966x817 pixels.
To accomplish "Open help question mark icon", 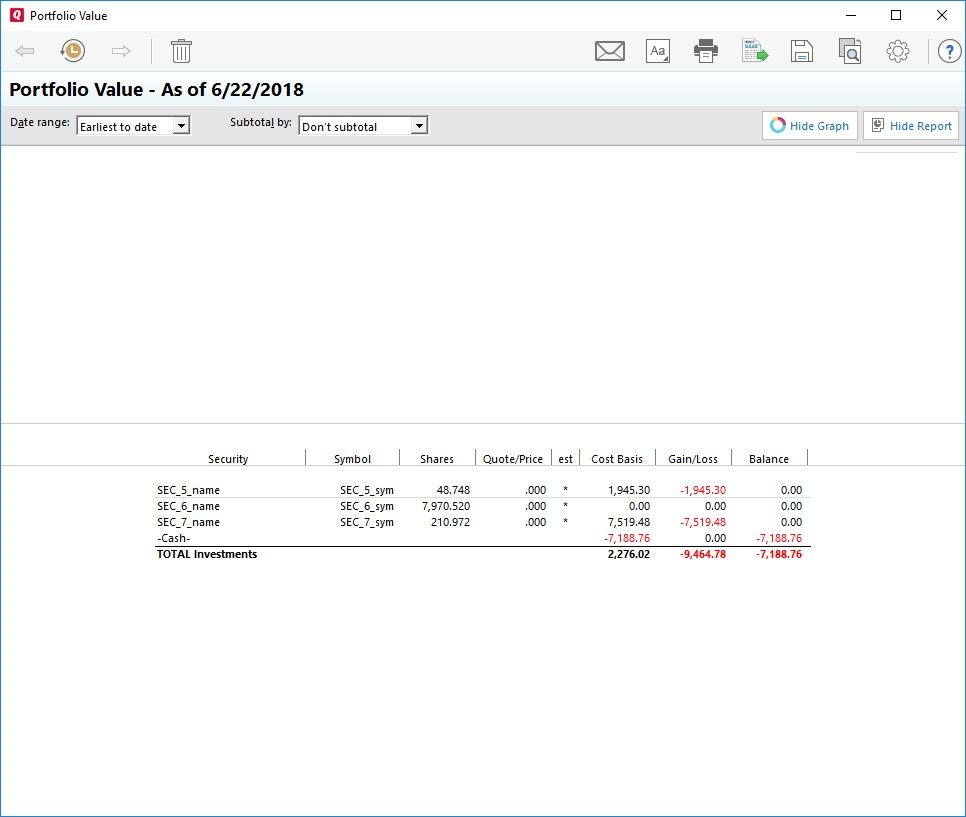I will [x=947, y=51].
